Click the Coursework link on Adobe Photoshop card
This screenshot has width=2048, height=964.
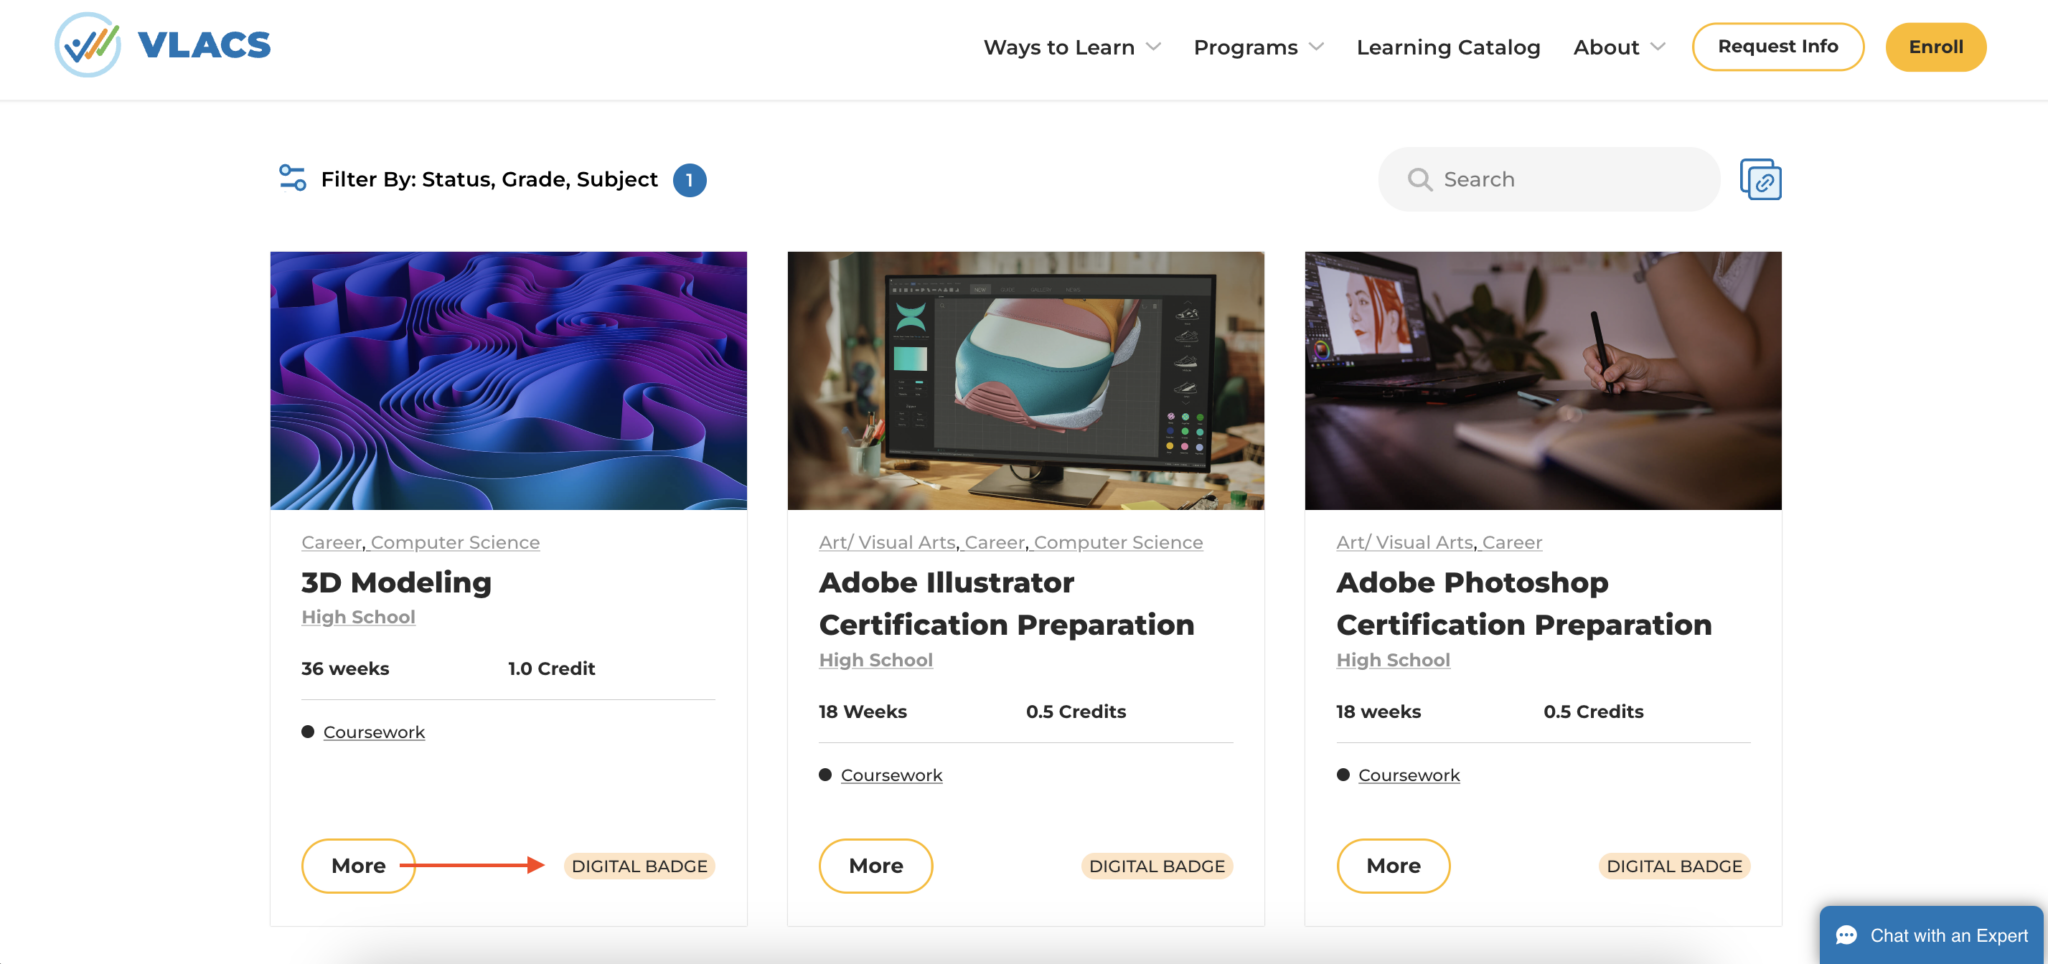pos(1409,775)
